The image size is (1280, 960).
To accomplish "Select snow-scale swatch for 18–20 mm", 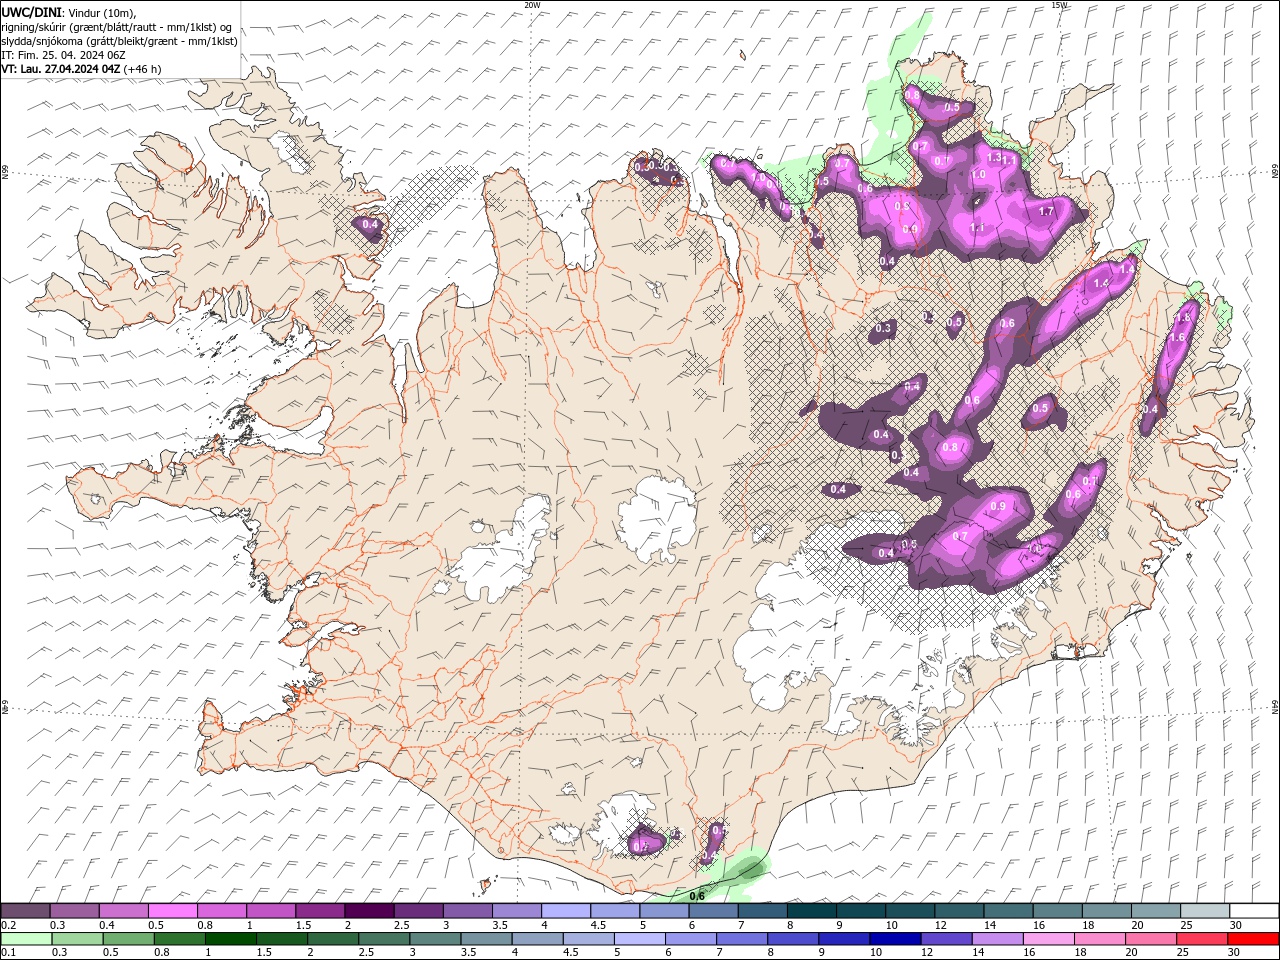I will [1106, 911].
